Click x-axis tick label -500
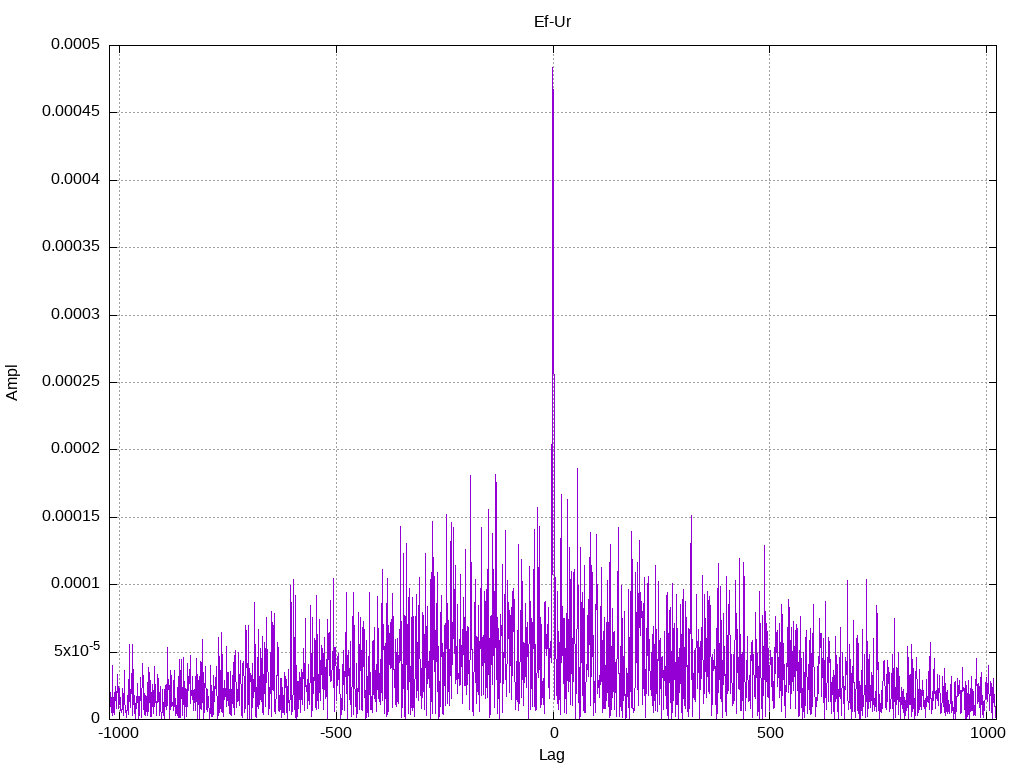This screenshot has height=768, width=1024. (336, 733)
